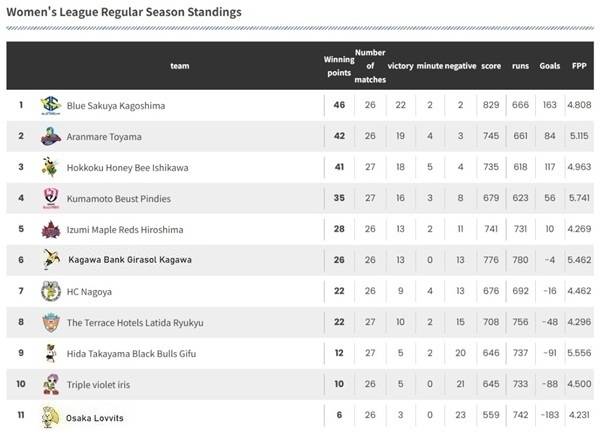Open the Osaka Lovvits team name

[94, 416]
